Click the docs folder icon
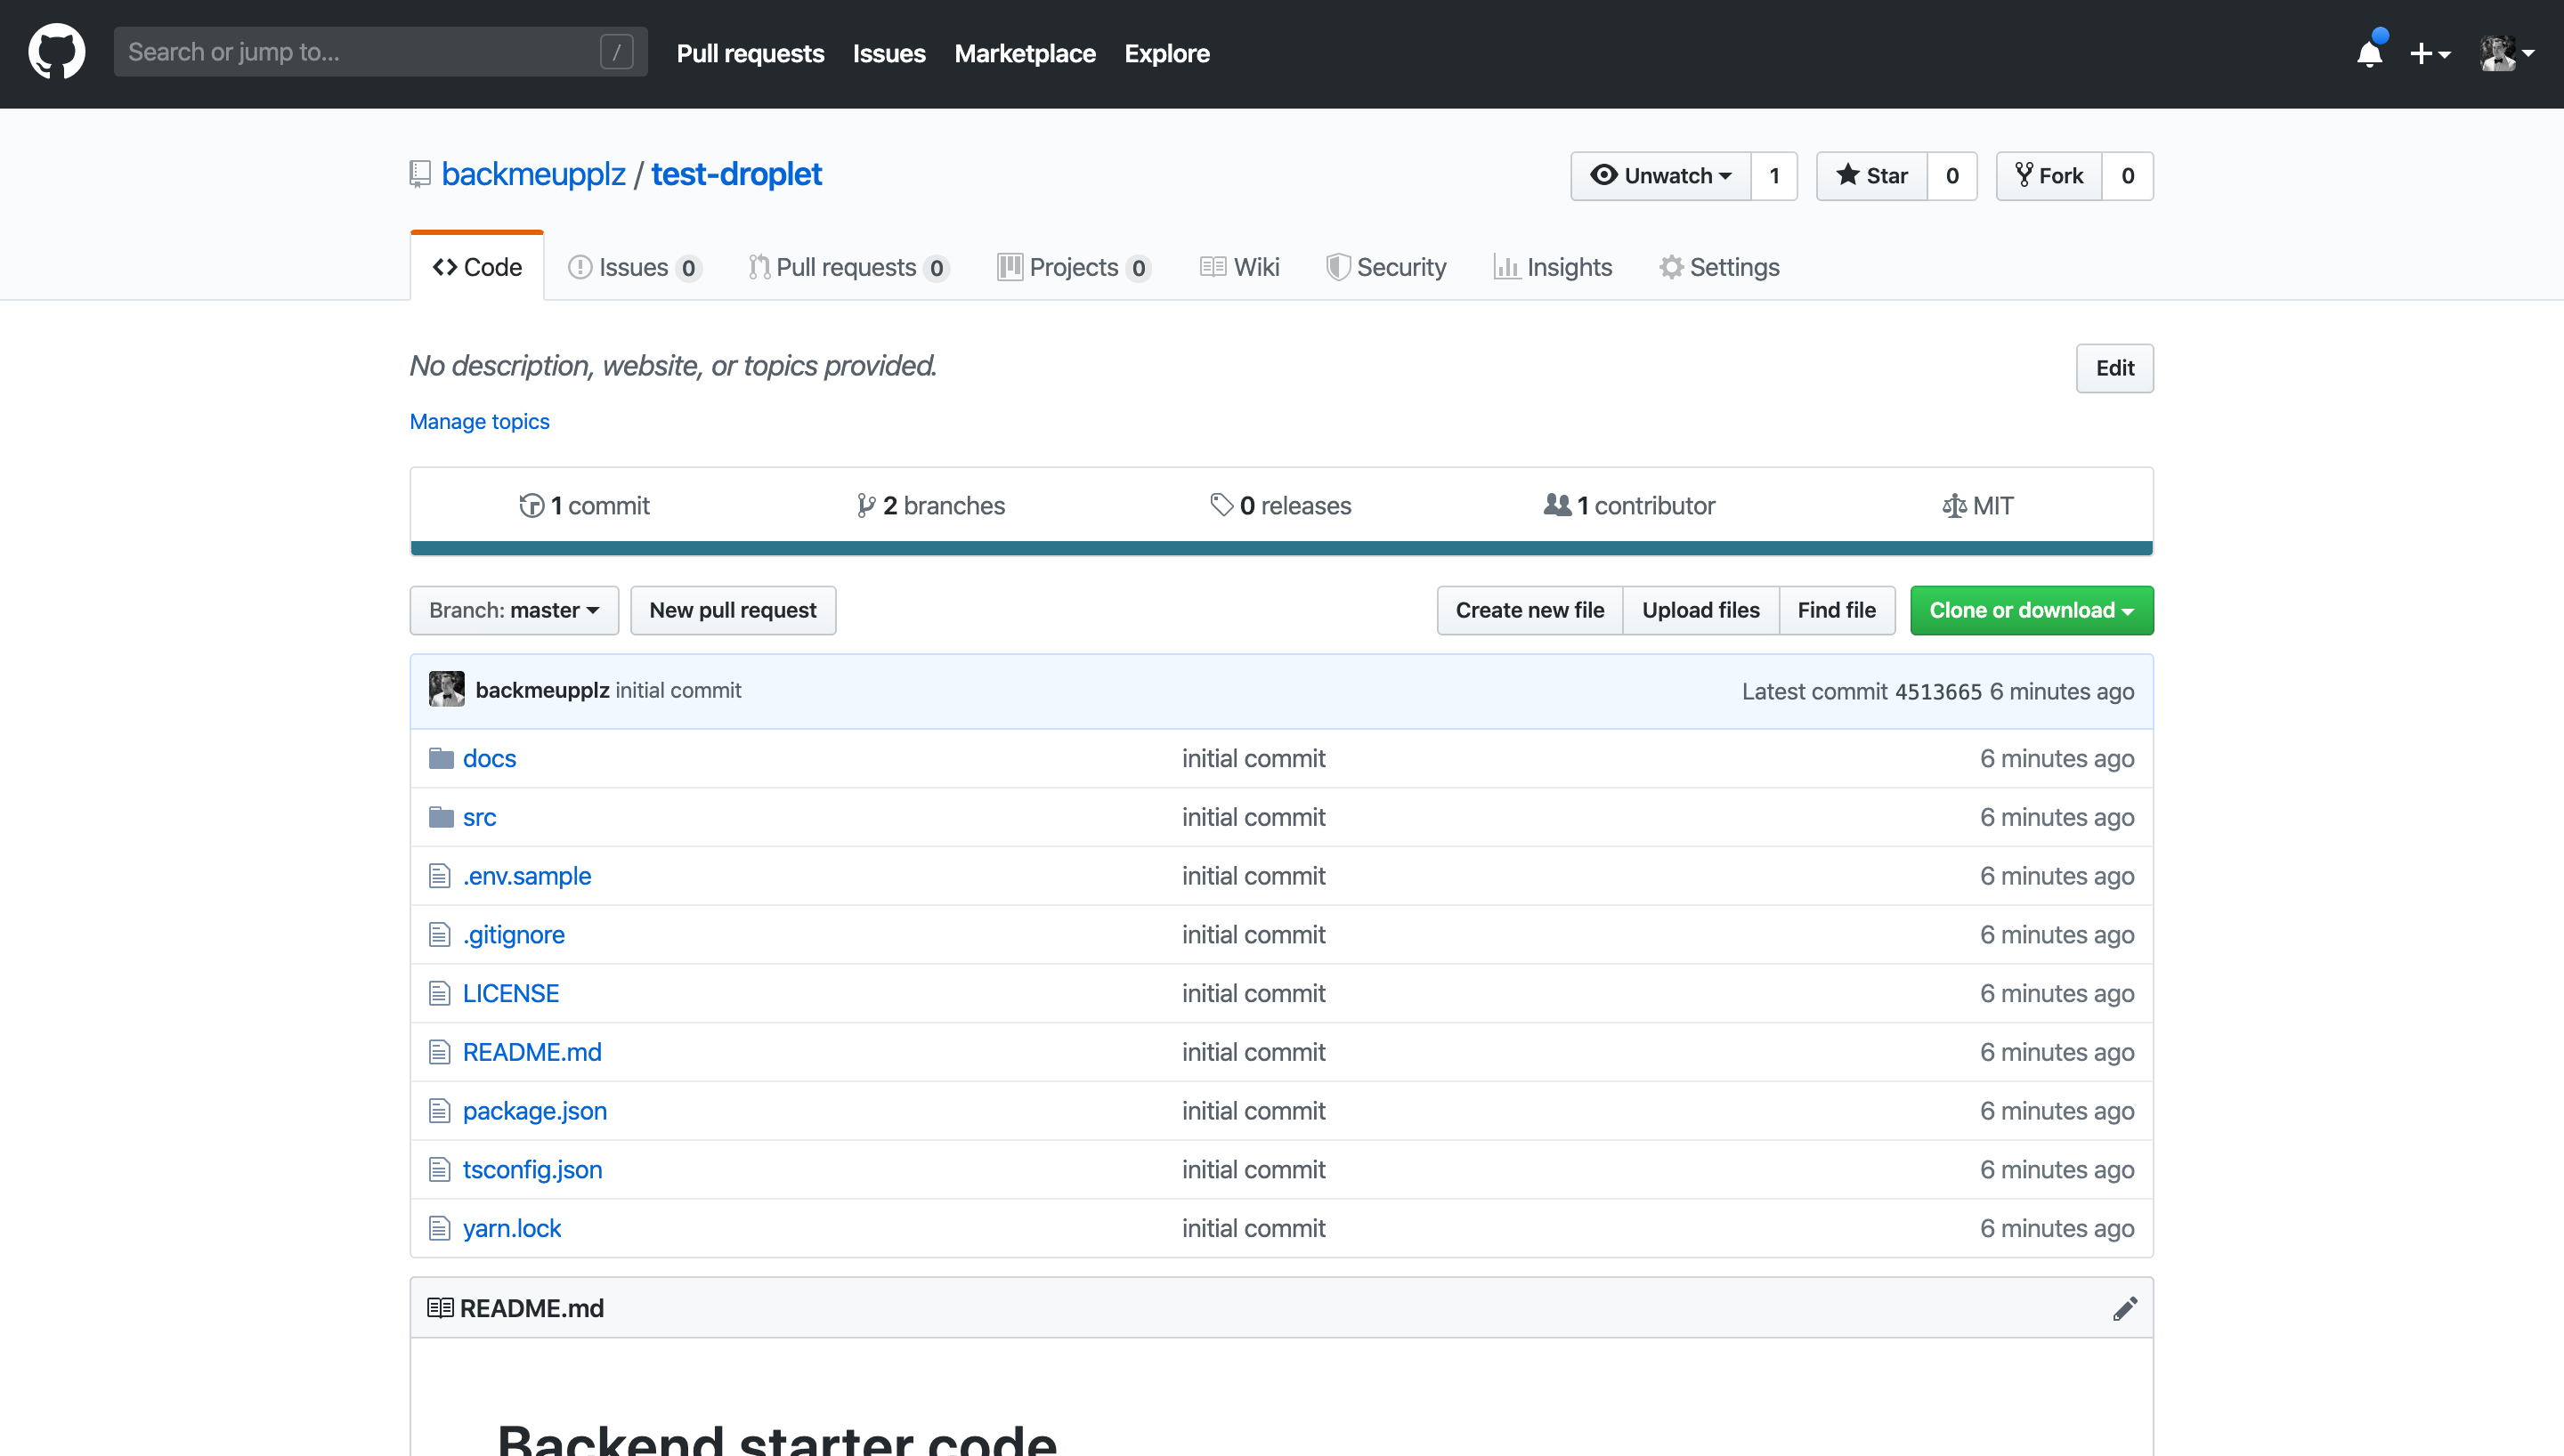This screenshot has width=2564, height=1456. point(441,758)
